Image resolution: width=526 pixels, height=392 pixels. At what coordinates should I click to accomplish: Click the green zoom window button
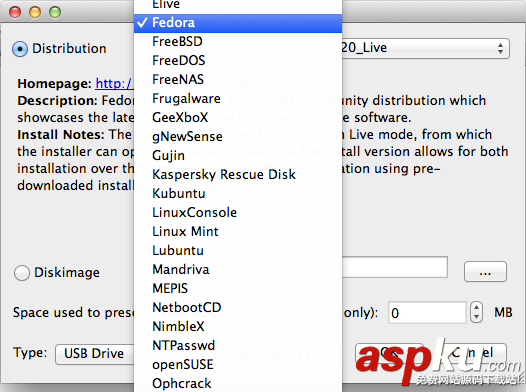(55, 12)
